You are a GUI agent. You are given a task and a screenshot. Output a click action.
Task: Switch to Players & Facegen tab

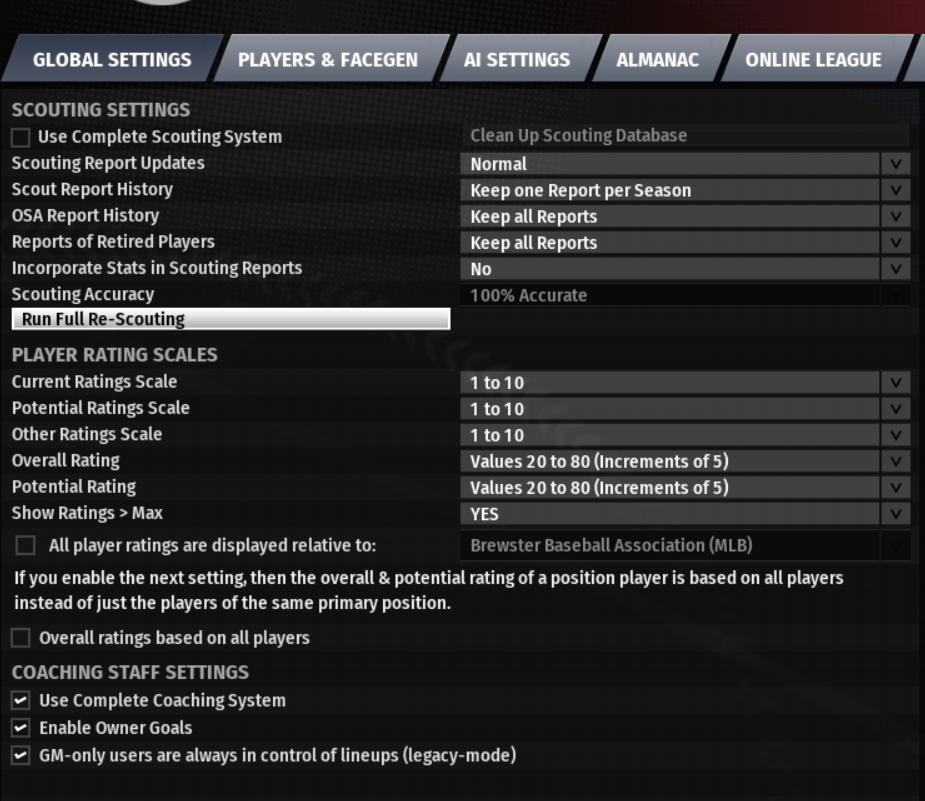pyautogui.click(x=328, y=59)
